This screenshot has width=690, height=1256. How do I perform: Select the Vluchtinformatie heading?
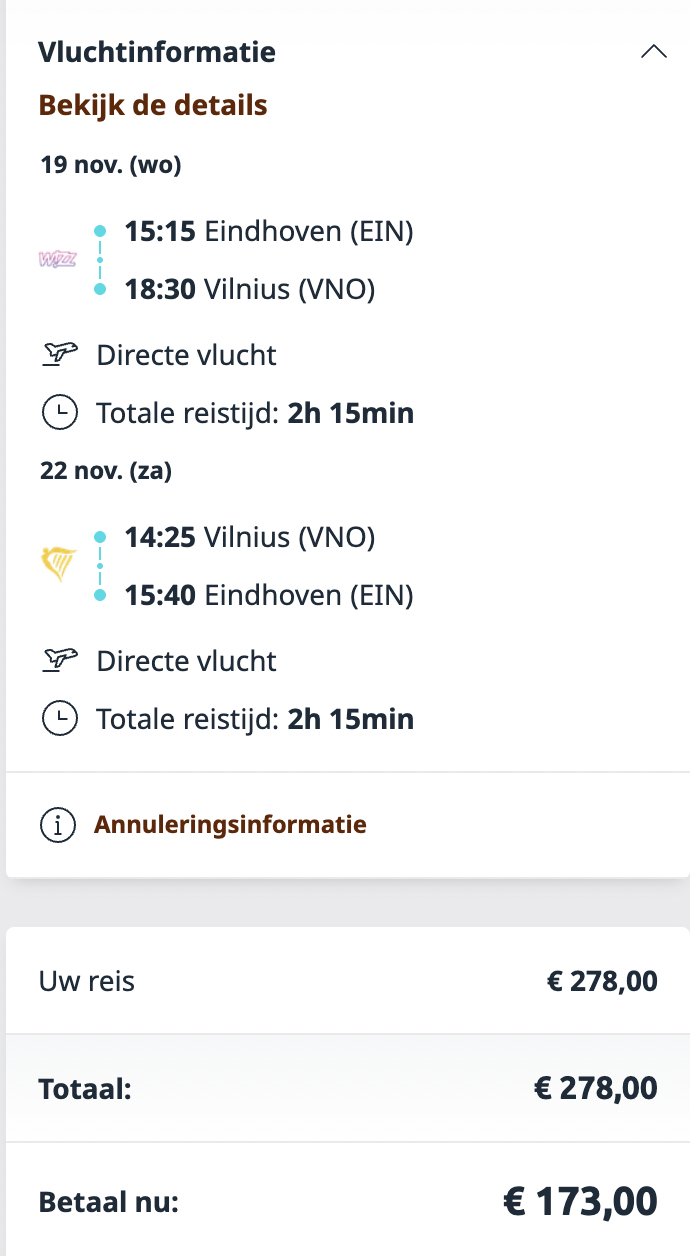[157, 52]
